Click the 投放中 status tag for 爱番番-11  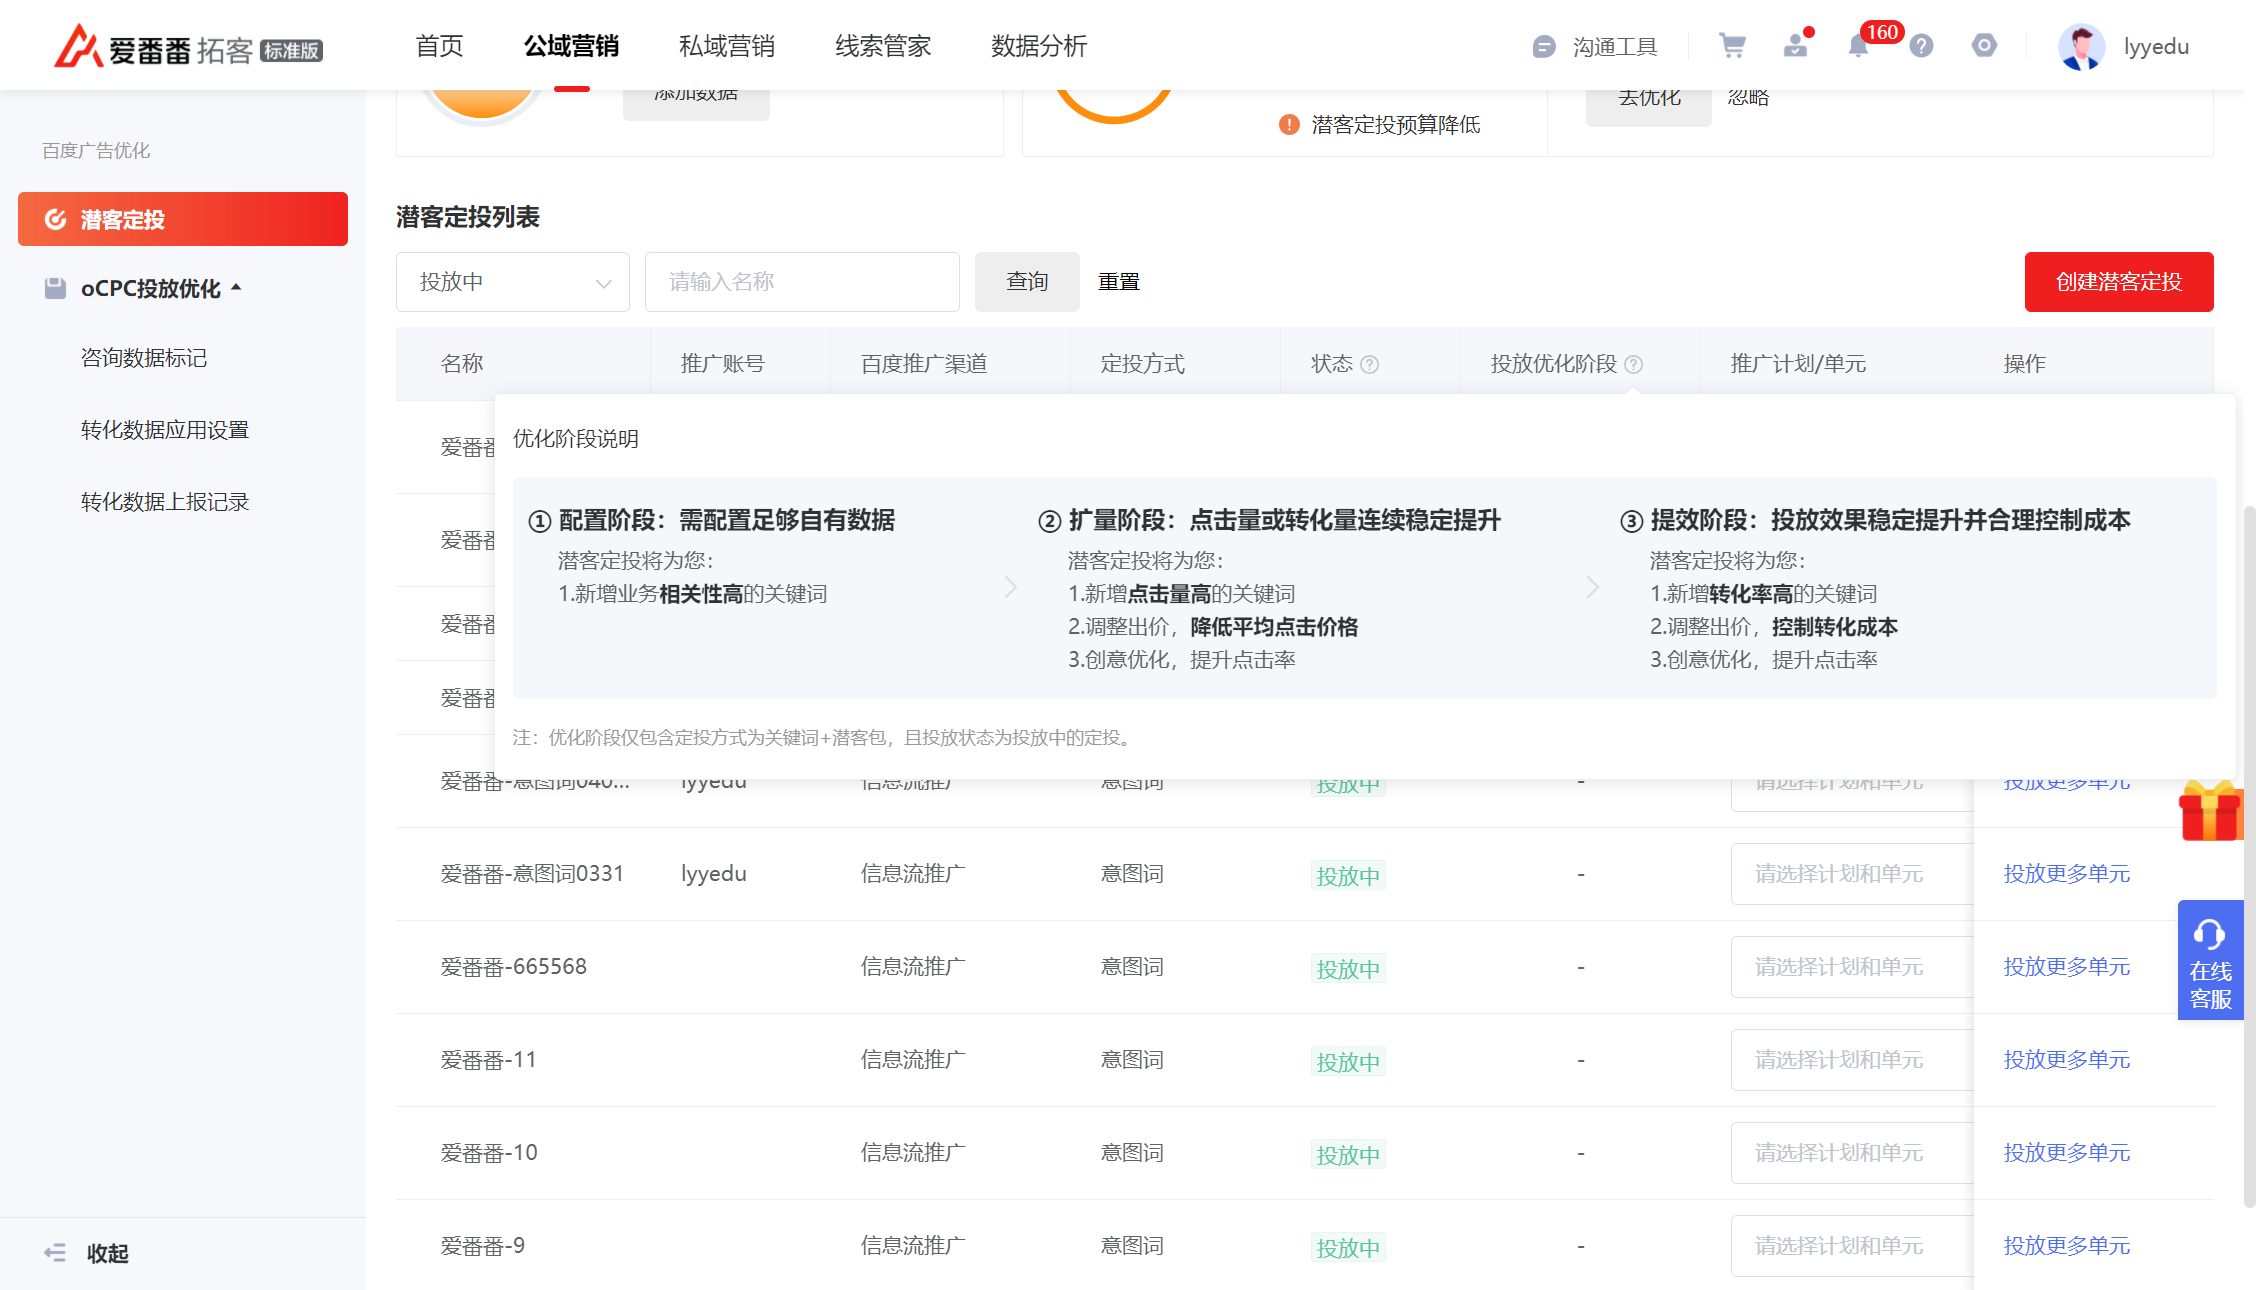click(1348, 1062)
